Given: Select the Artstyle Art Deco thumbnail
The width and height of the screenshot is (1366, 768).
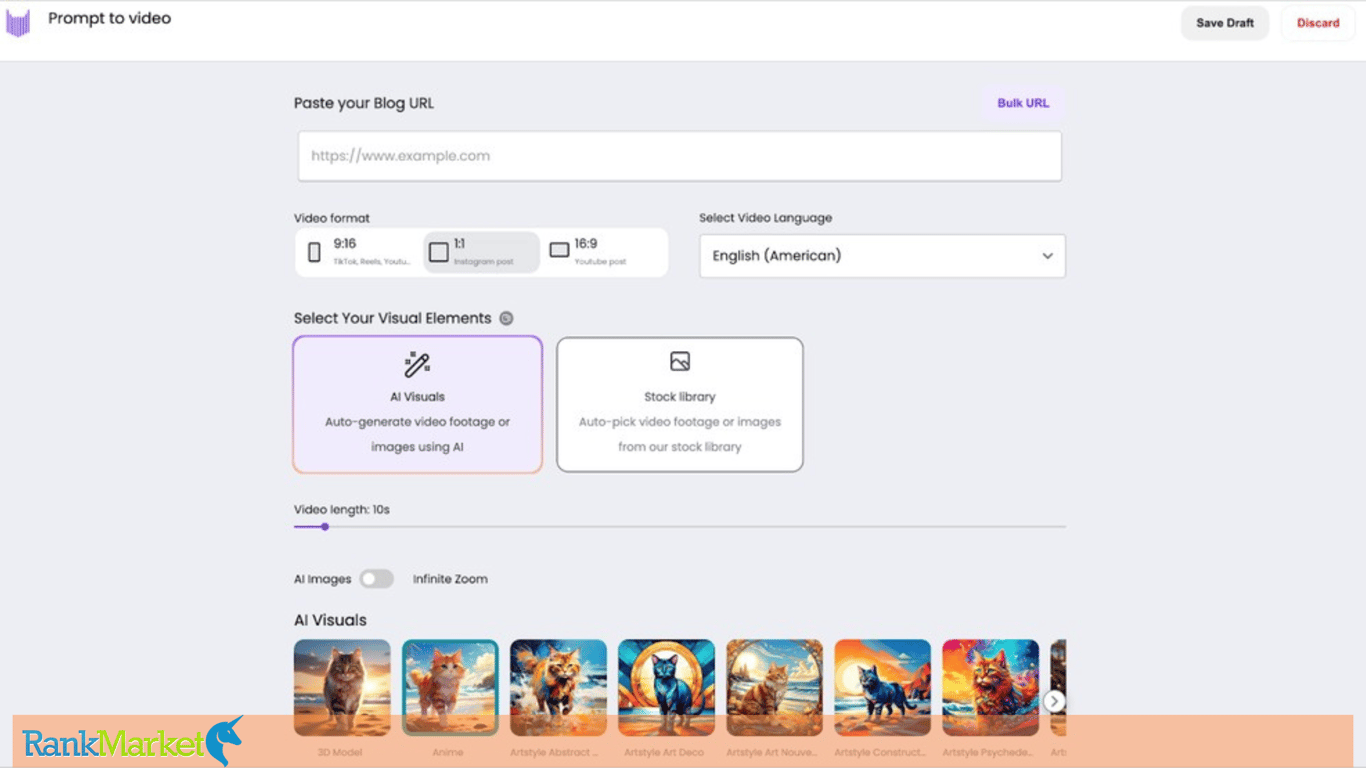Looking at the screenshot, I should 666,688.
